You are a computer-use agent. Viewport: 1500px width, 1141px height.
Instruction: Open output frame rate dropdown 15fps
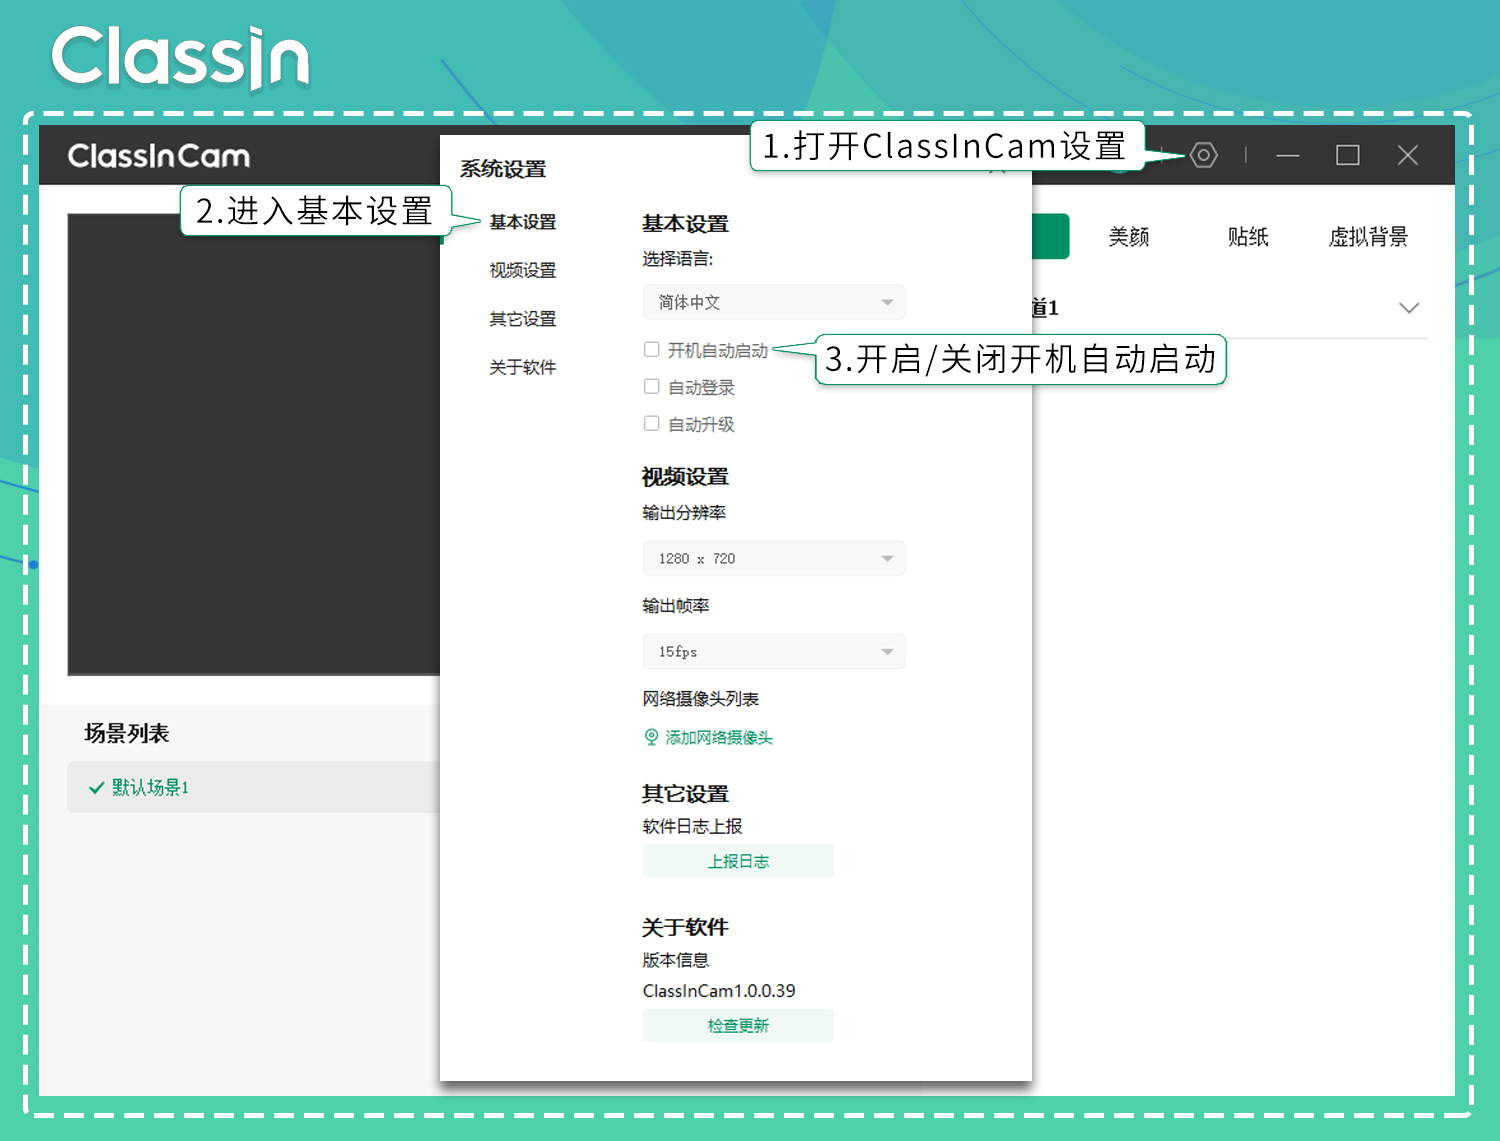tap(774, 651)
